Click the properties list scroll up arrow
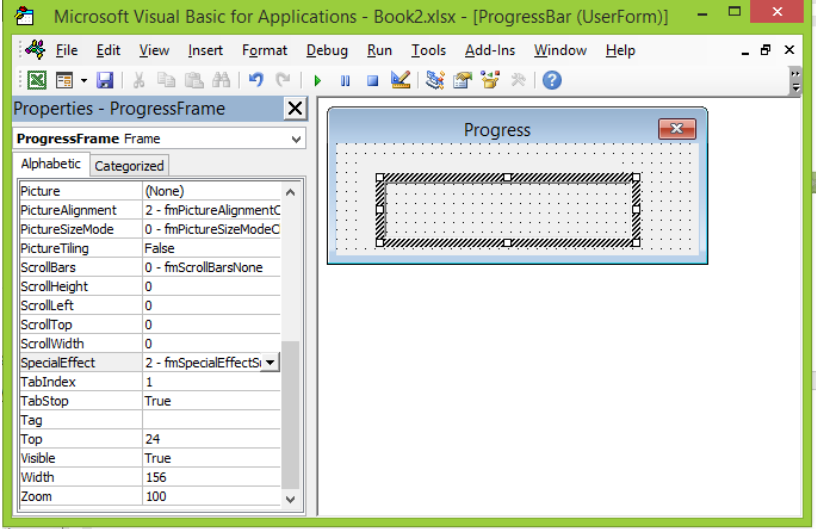This screenshot has height=529, width=817. pyautogui.click(x=291, y=192)
